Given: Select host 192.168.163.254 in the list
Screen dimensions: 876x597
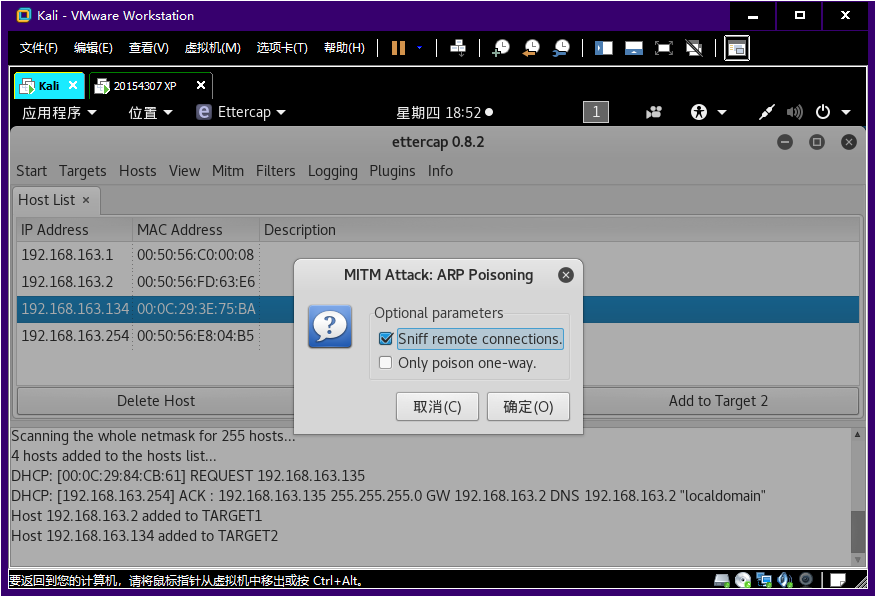Looking at the screenshot, I should tap(75, 335).
